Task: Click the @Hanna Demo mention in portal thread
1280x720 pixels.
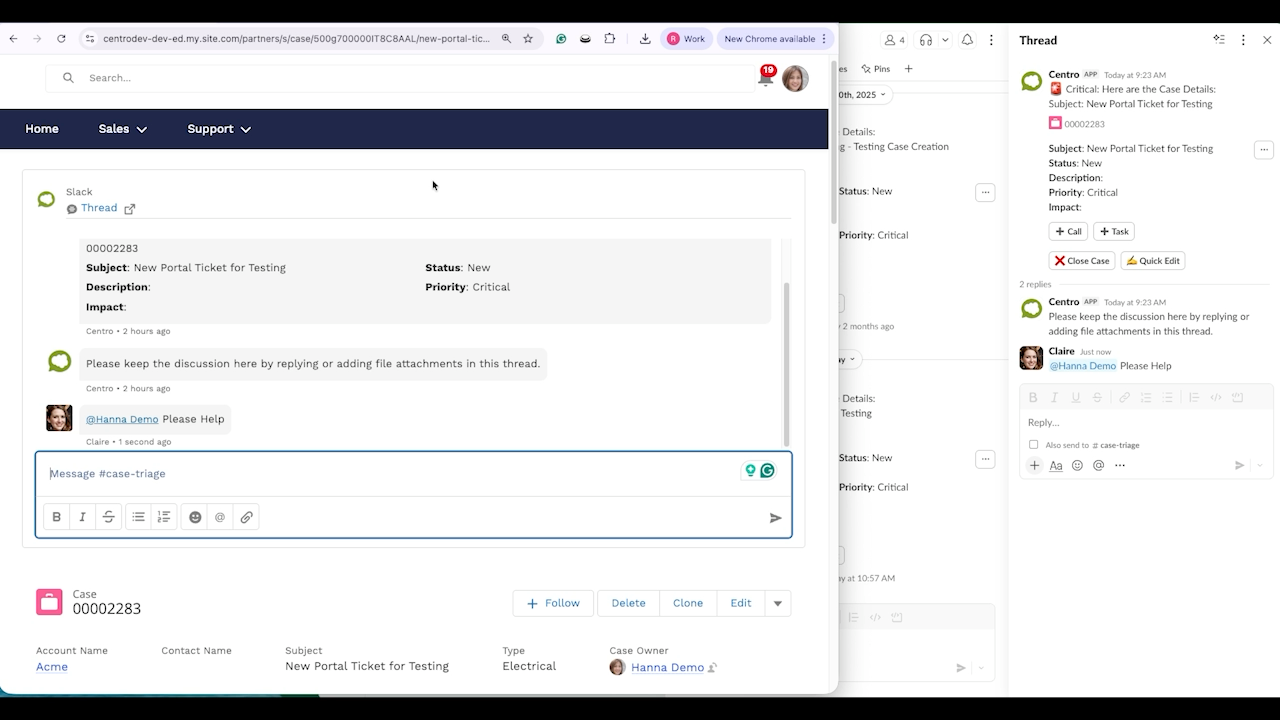Action: tap(122, 419)
